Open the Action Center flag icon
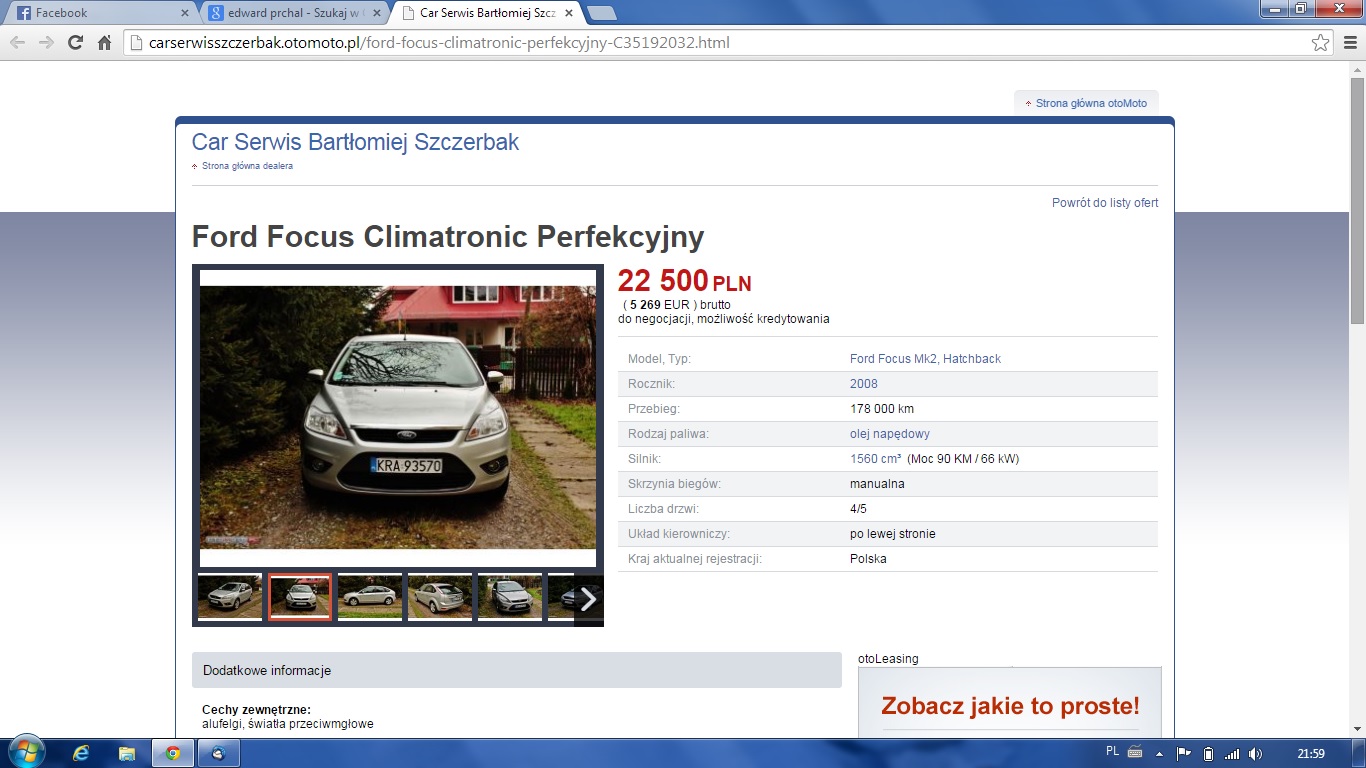This screenshot has width=1366, height=768. pyautogui.click(x=1183, y=753)
